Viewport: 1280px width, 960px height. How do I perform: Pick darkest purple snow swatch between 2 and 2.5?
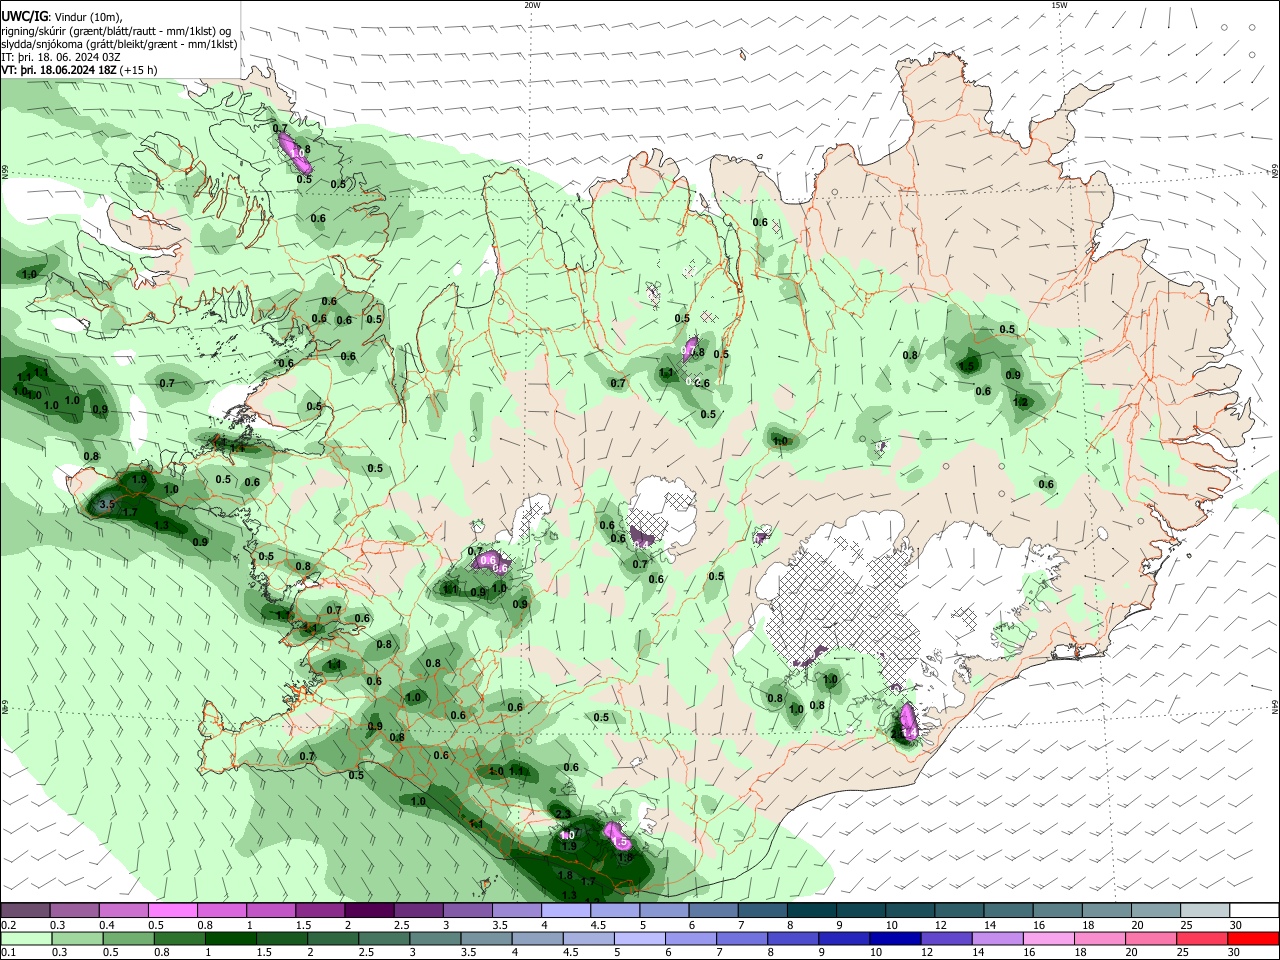coord(368,911)
